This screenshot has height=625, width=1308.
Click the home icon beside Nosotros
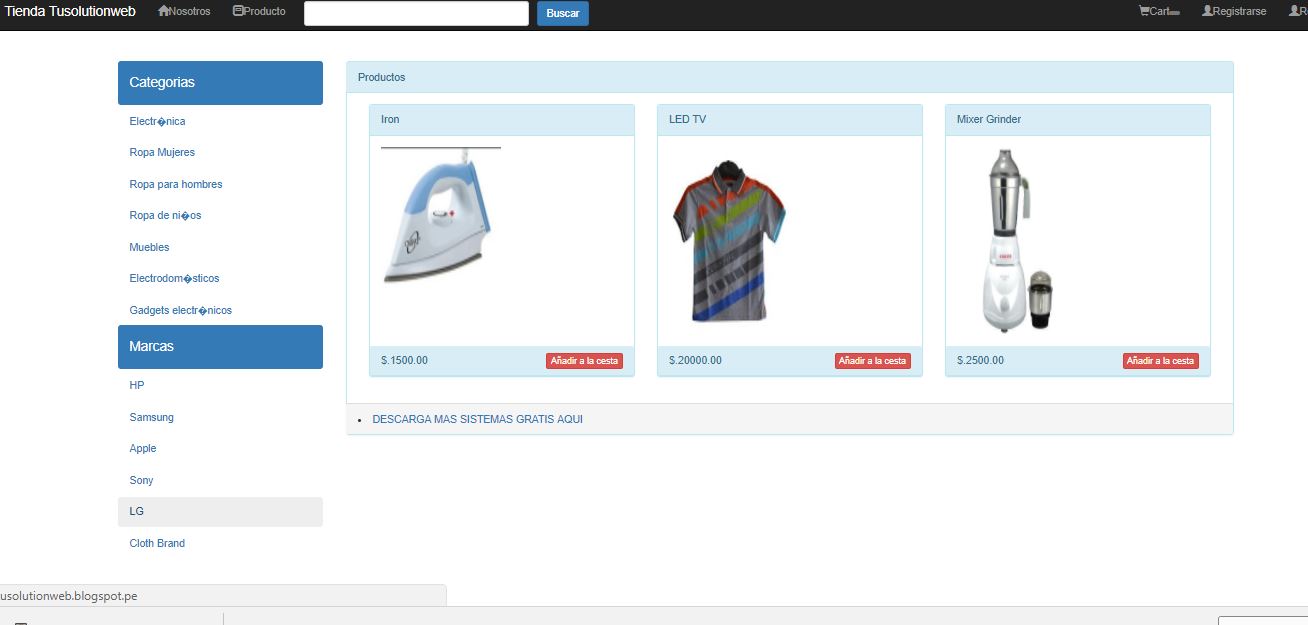(x=161, y=11)
